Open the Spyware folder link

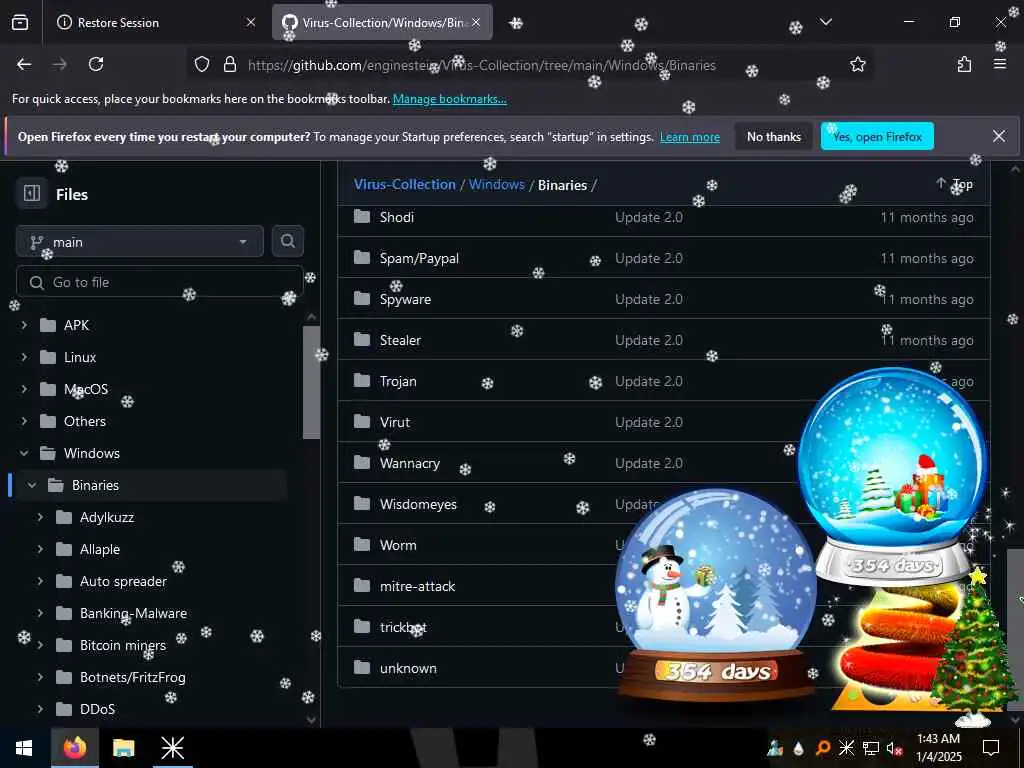coord(405,299)
